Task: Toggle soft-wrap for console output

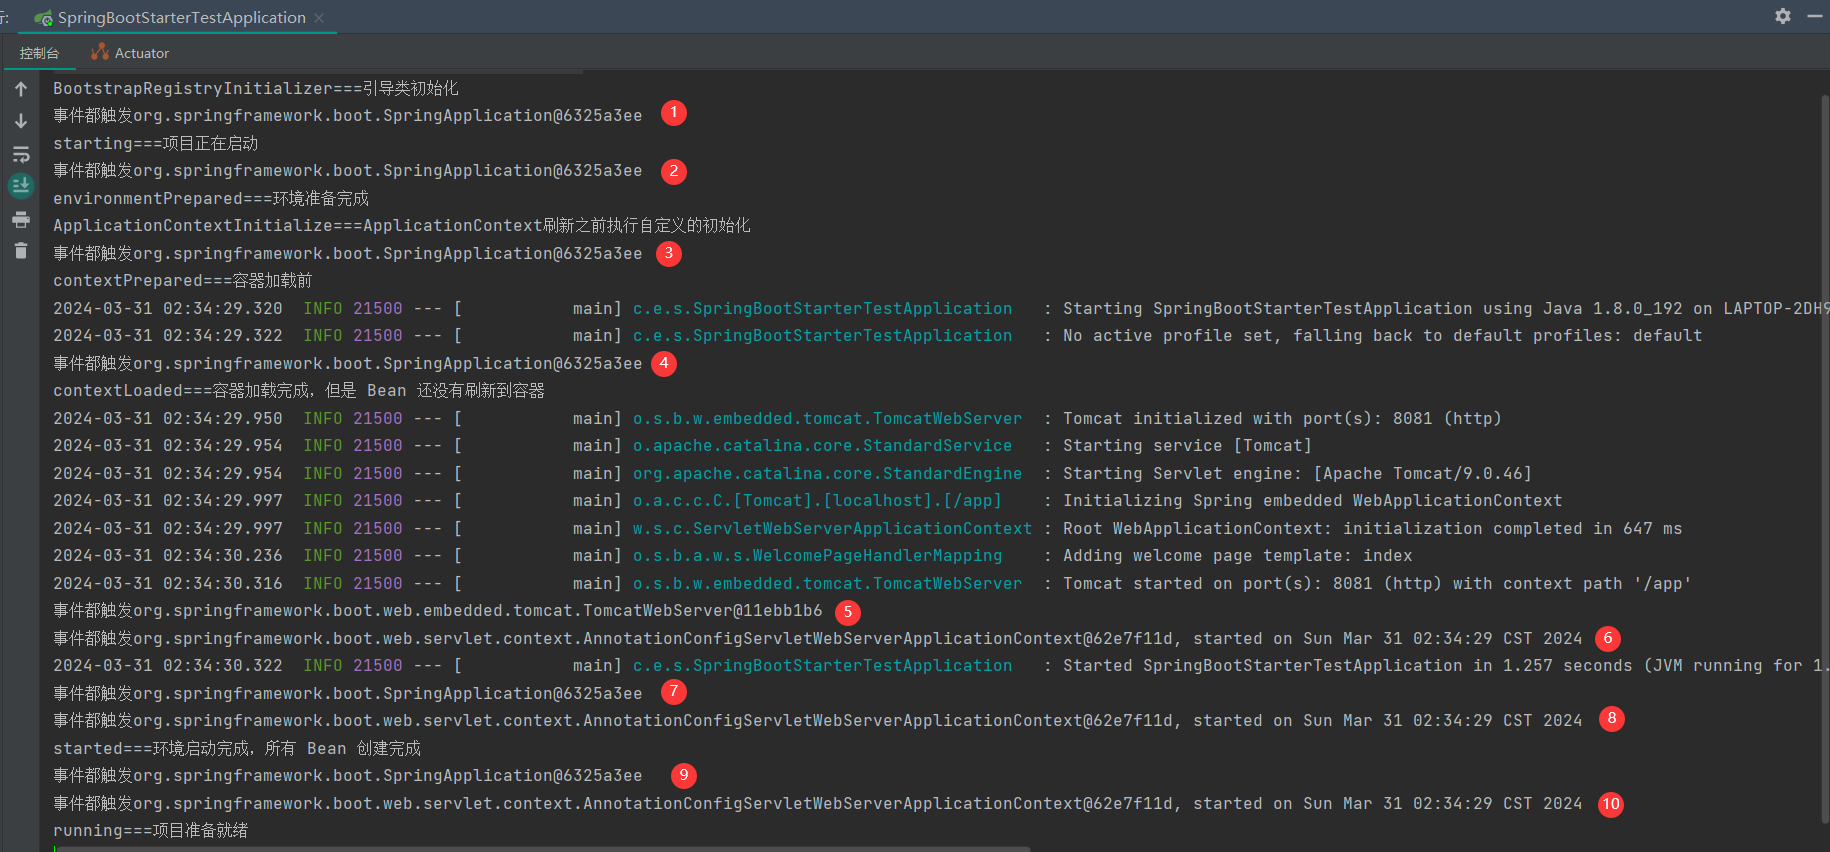Action: tap(21, 154)
